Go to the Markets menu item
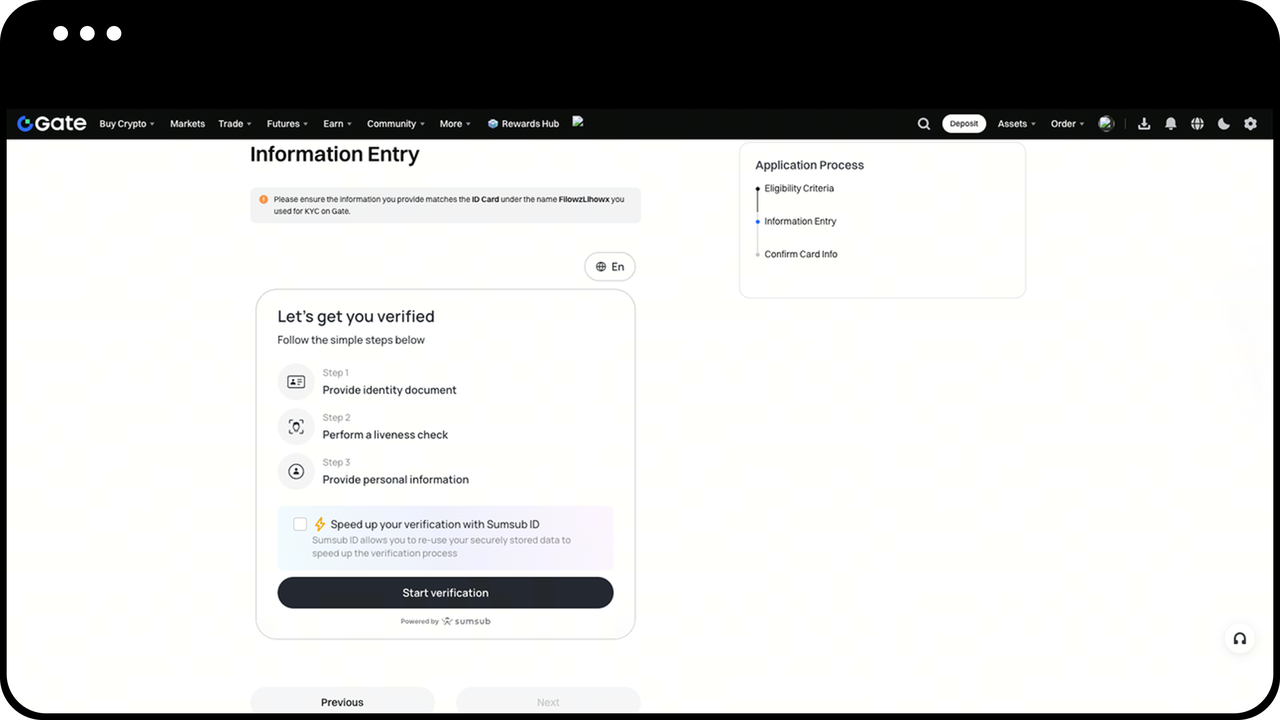Viewport: 1280px width, 720px height. coord(187,124)
